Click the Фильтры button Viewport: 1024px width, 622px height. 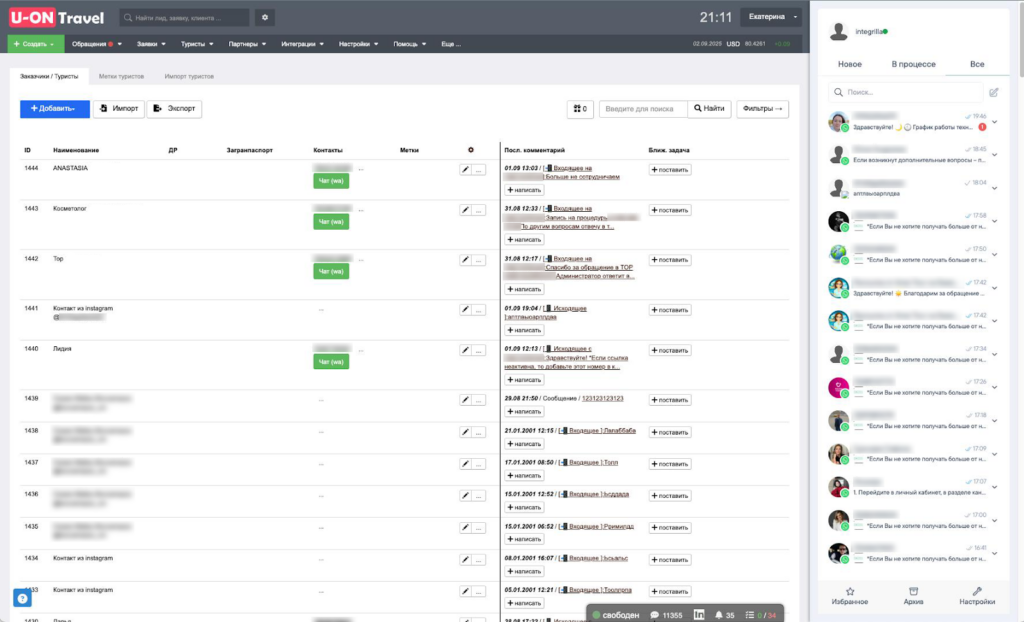click(x=762, y=109)
